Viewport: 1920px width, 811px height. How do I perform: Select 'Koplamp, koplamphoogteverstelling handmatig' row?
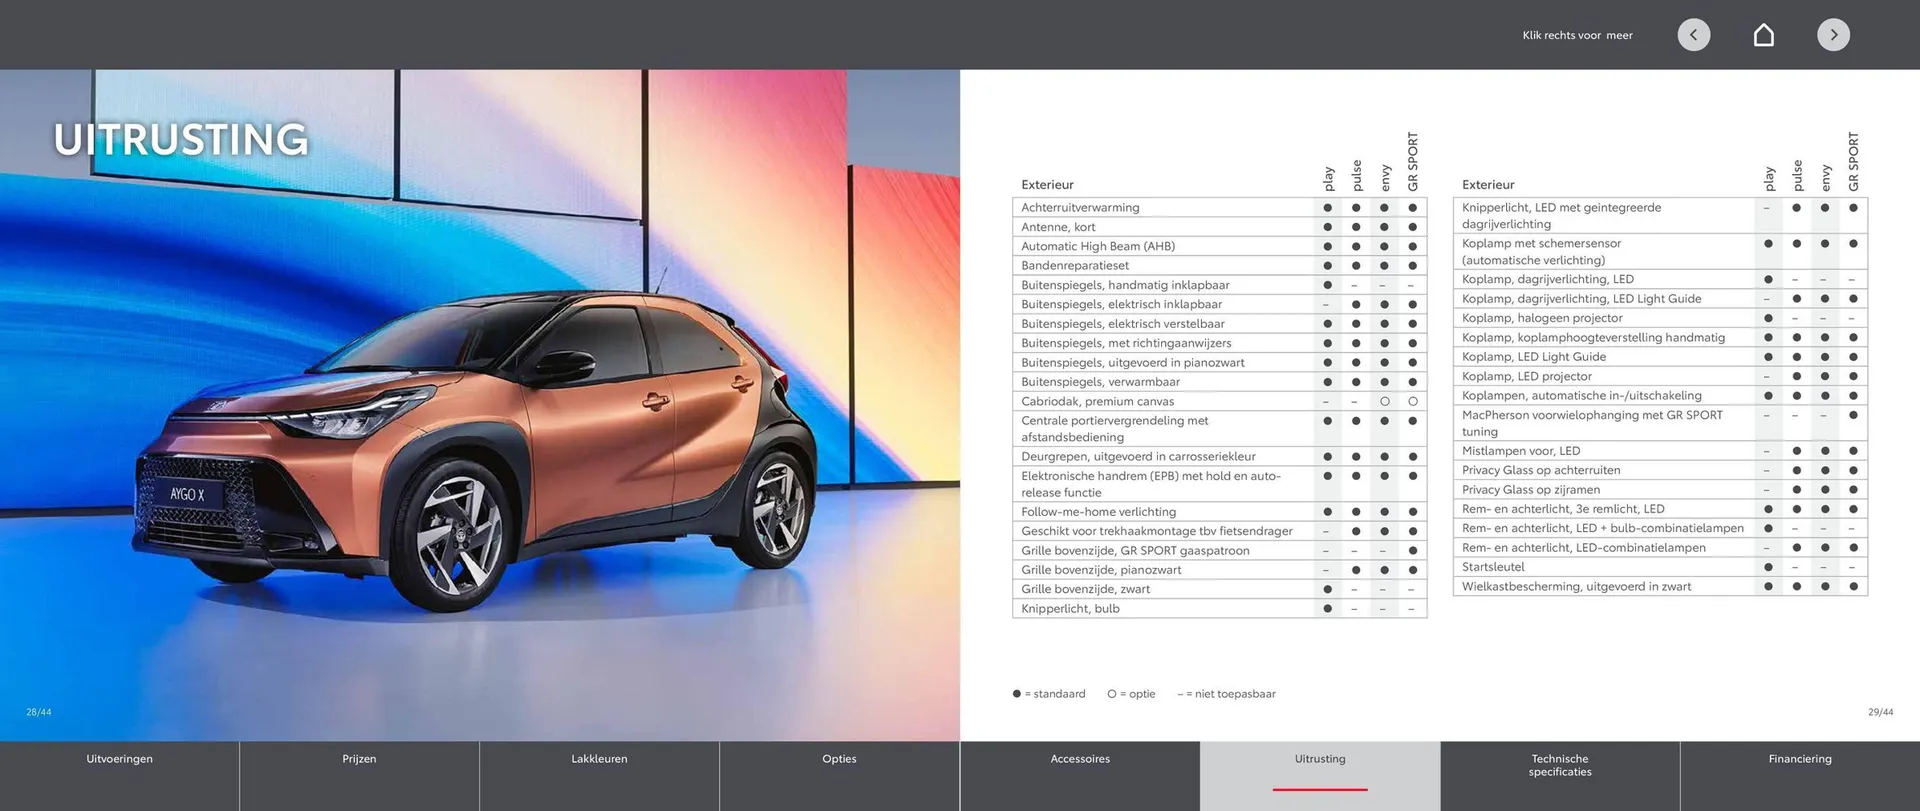(x=1661, y=338)
